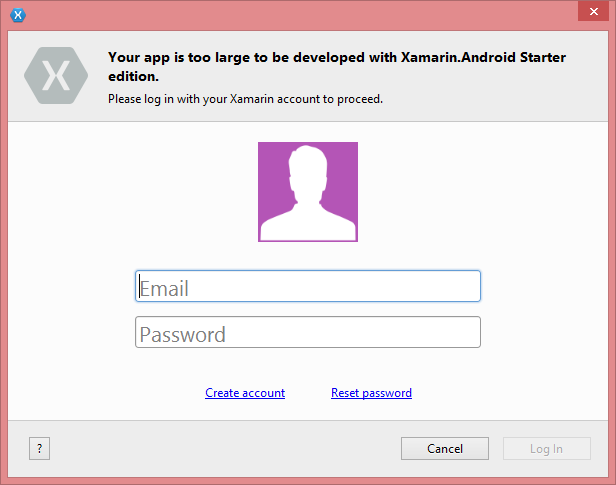Image resolution: width=616 pixels, height=485 pixels.
Task: Click the 'Please log in' instruction text
Action: (245, 99)
